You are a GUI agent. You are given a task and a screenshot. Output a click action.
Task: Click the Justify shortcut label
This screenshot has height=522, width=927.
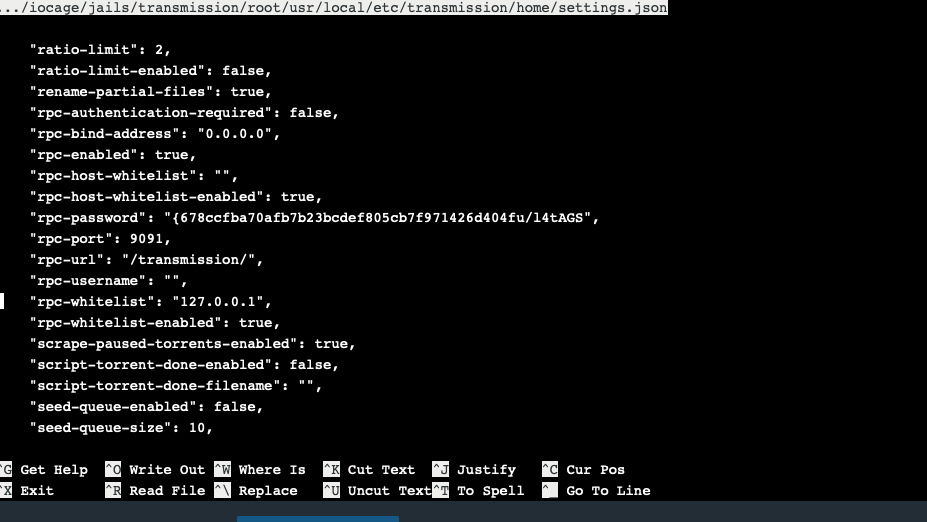487,470
